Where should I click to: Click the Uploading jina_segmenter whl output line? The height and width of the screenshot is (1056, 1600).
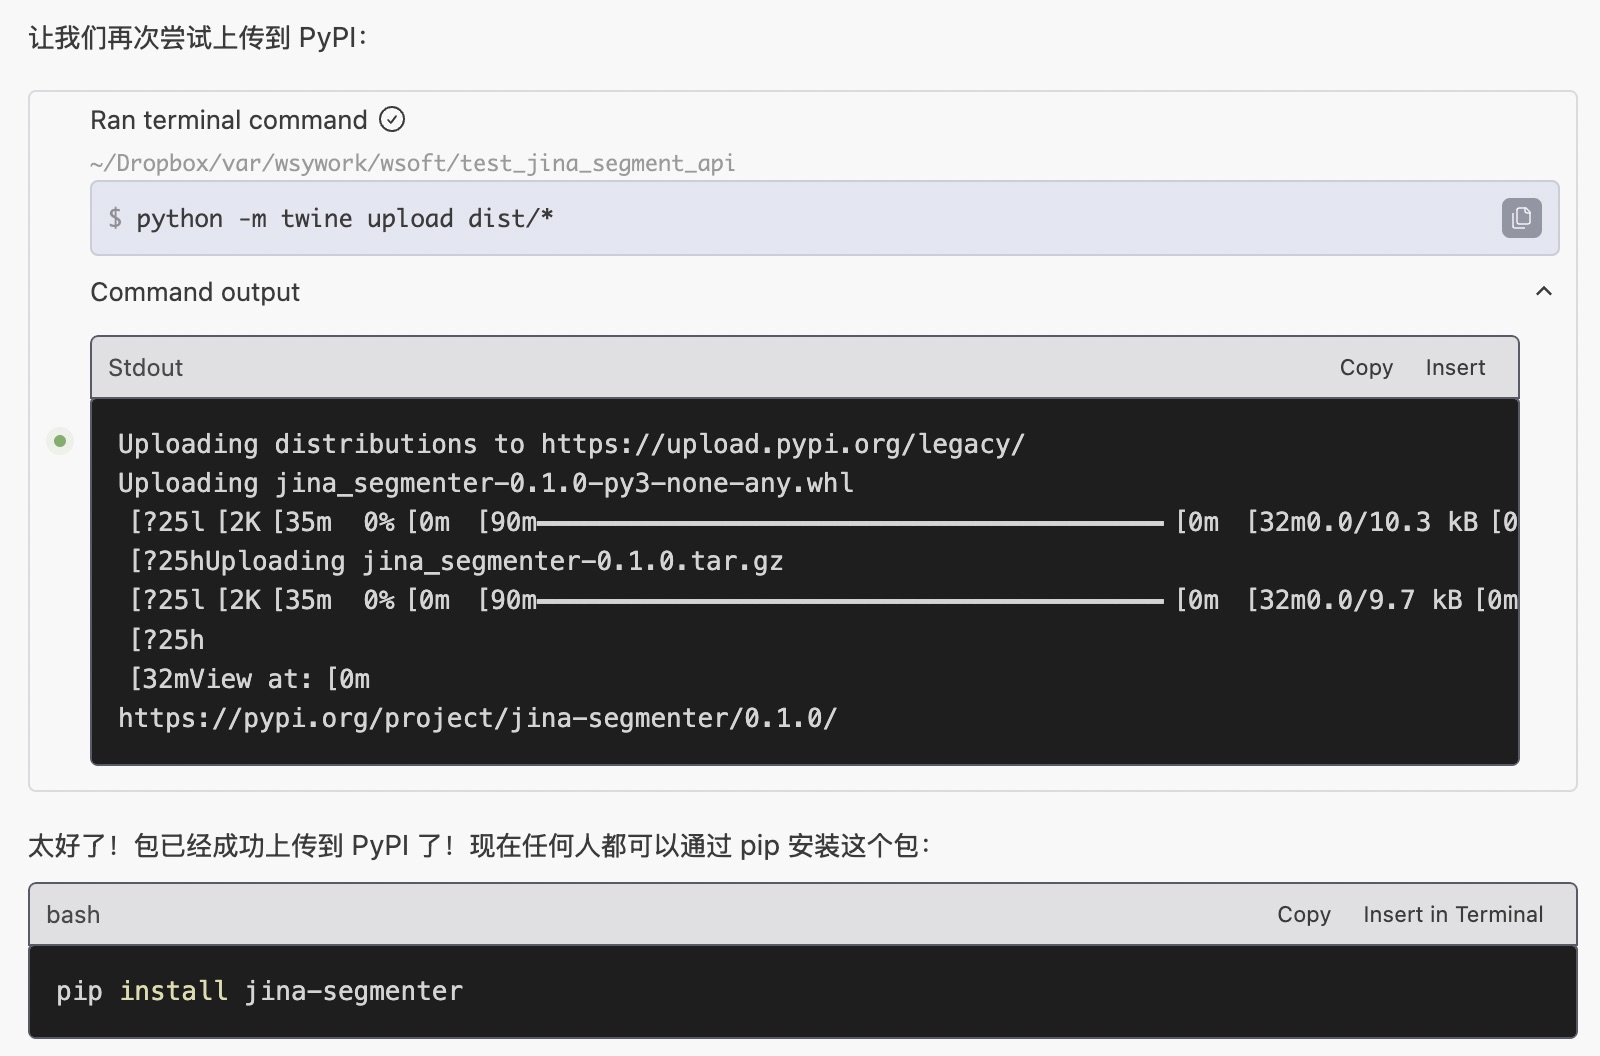click(485, 483)
